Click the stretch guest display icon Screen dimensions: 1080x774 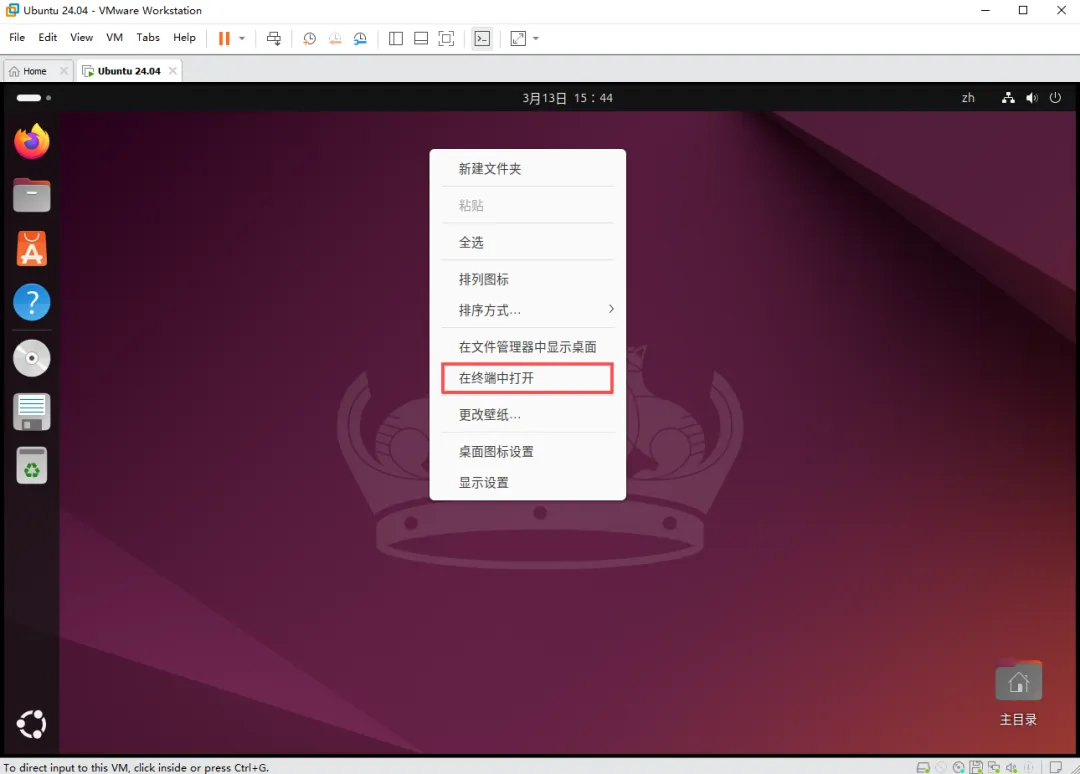coord(518,39)
